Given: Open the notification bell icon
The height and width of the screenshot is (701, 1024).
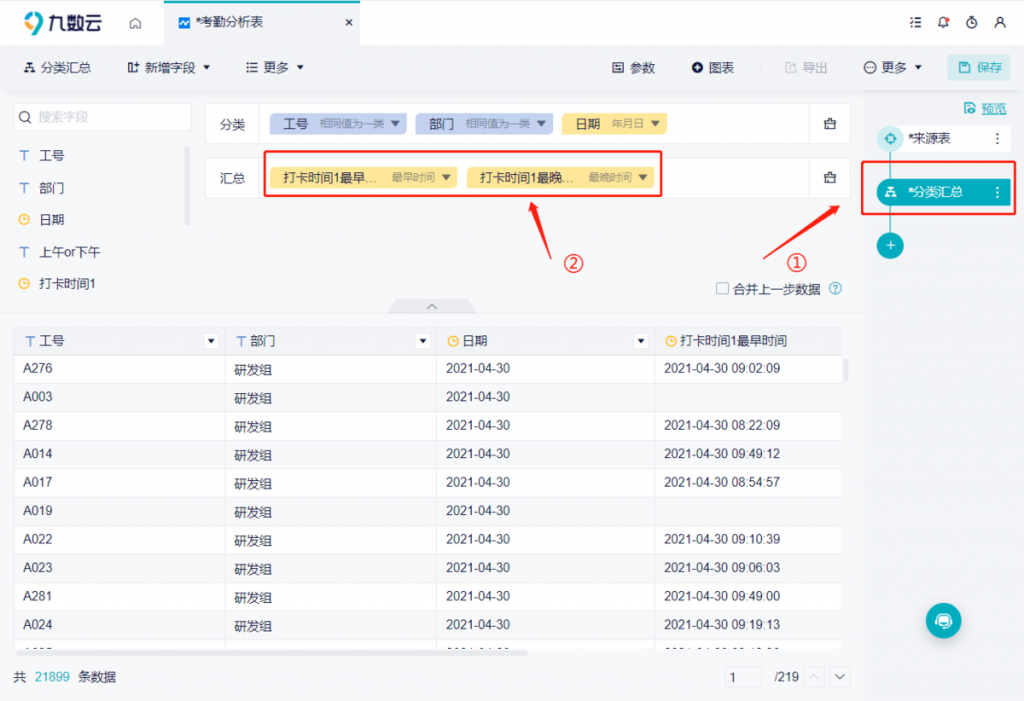Looking at the screenshot, I should pyautogui.click(x=943, y=22).
